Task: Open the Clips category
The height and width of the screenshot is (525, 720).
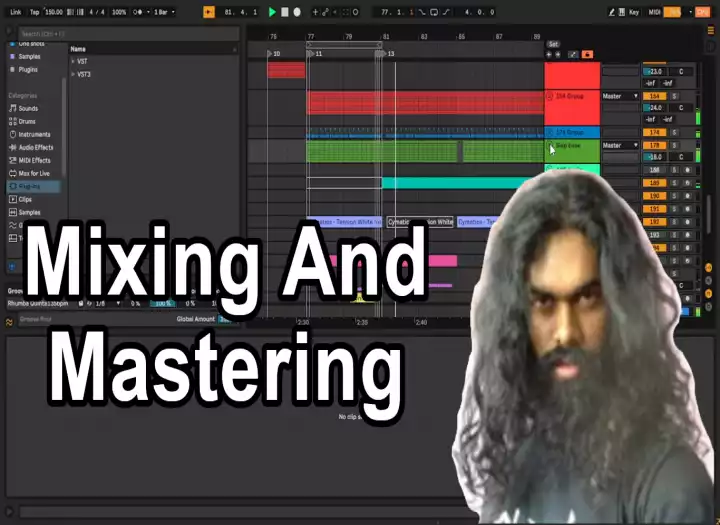Action: [25, 199]
